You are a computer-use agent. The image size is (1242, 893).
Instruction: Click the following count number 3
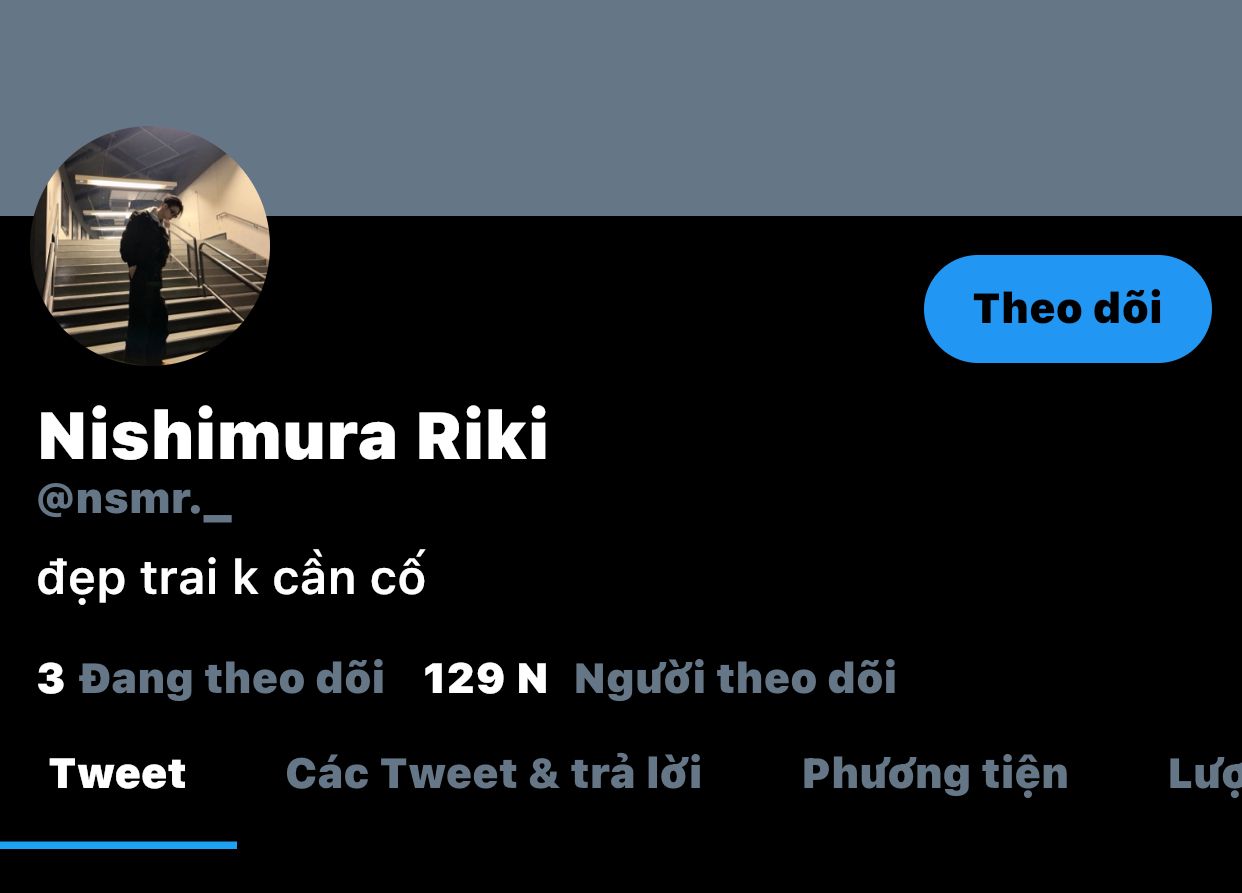click(x=51, y=679)
